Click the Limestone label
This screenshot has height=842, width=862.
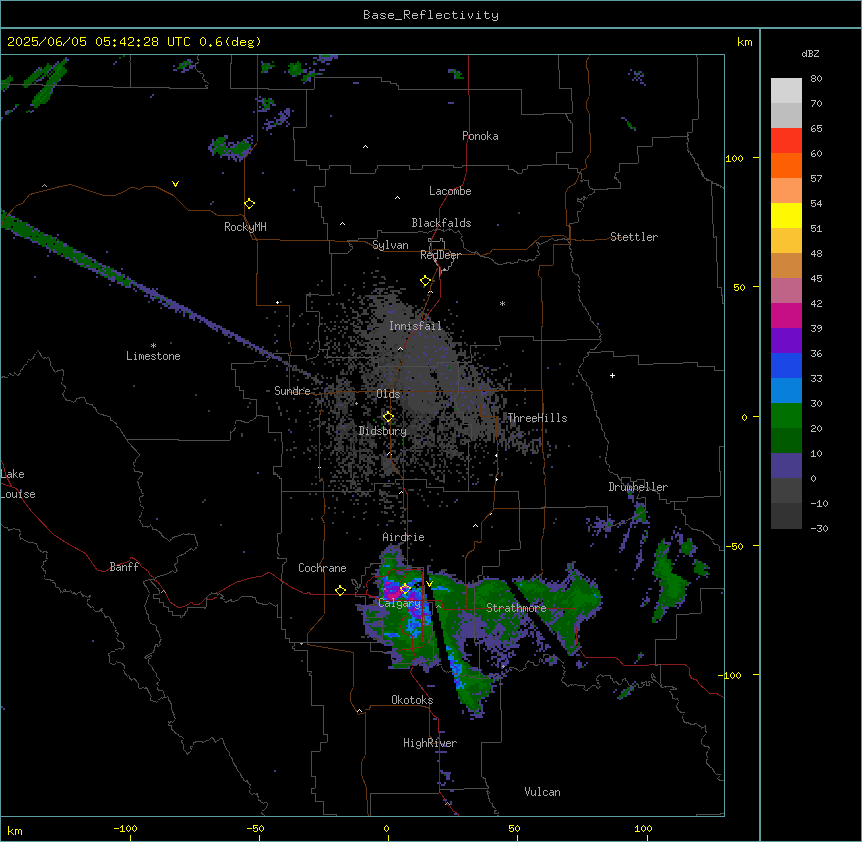pos(153,356)
